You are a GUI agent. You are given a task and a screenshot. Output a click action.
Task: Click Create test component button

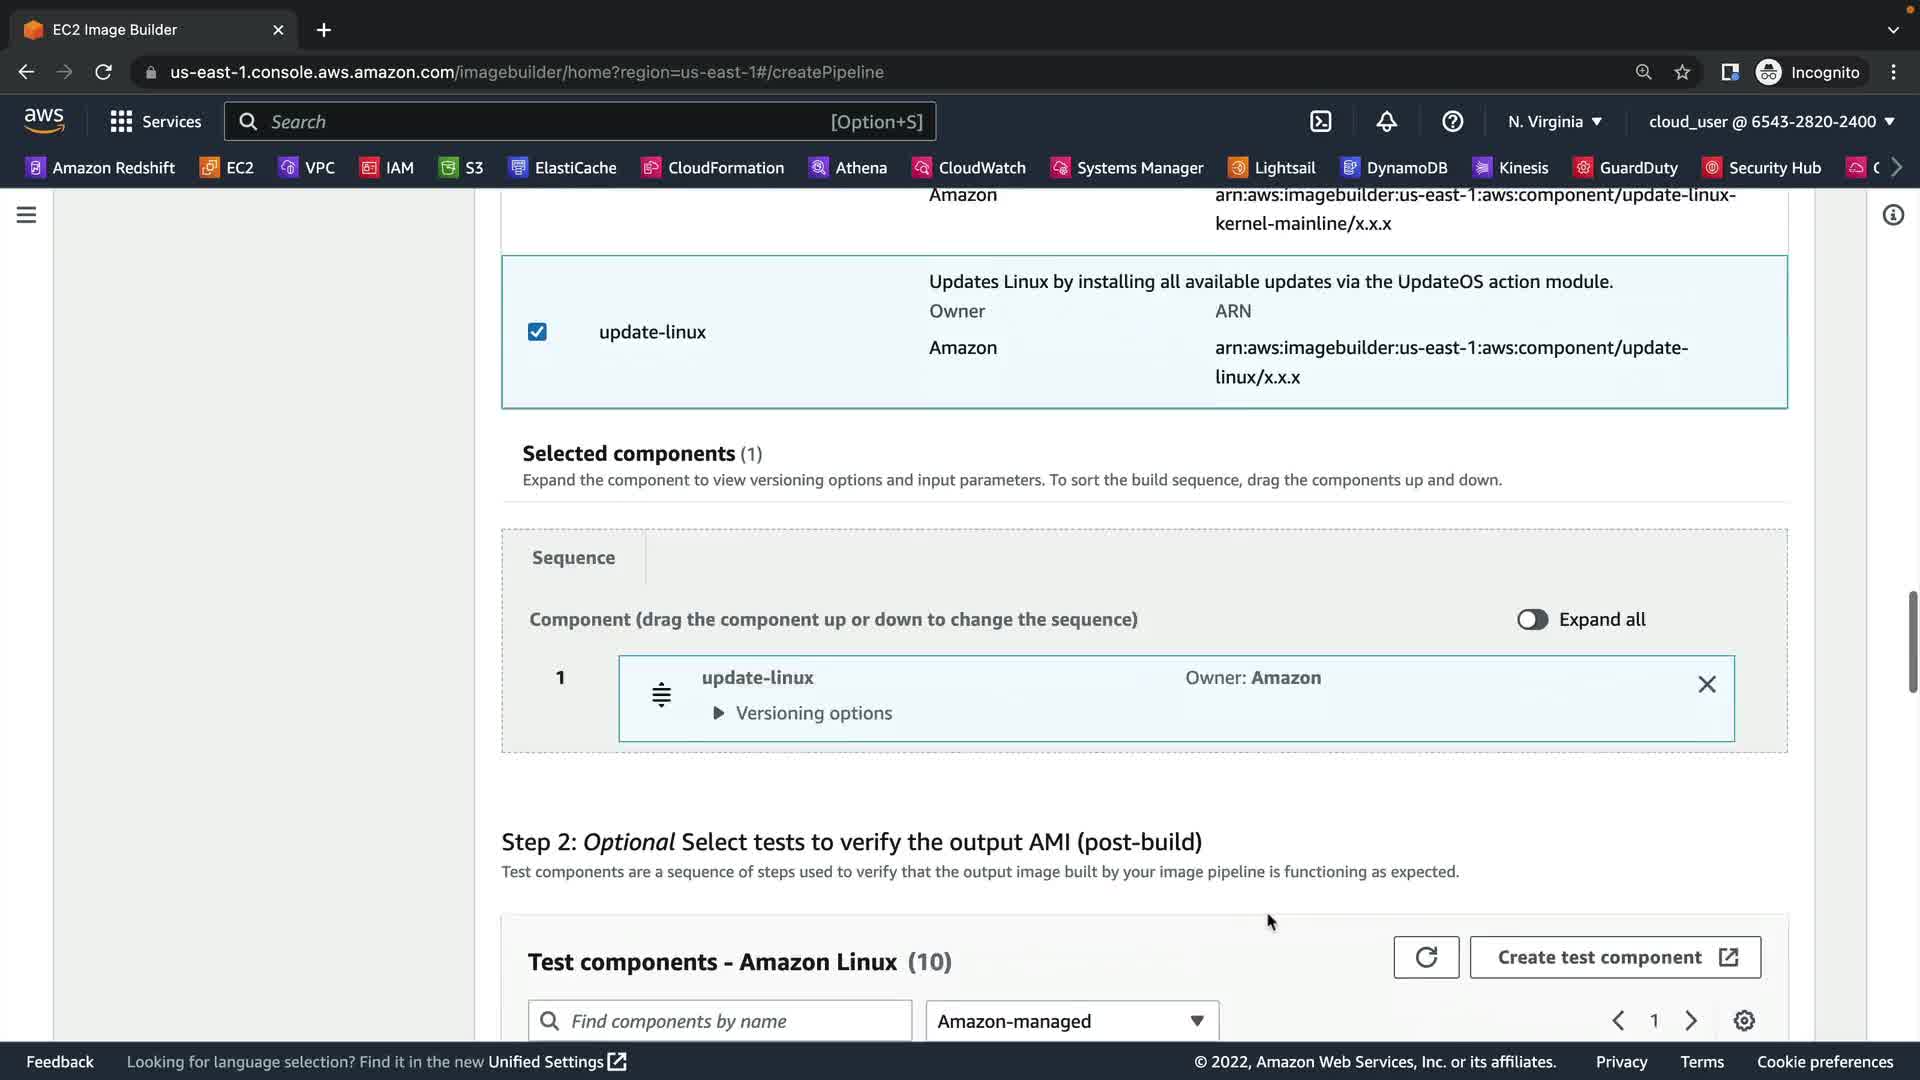1615,957
